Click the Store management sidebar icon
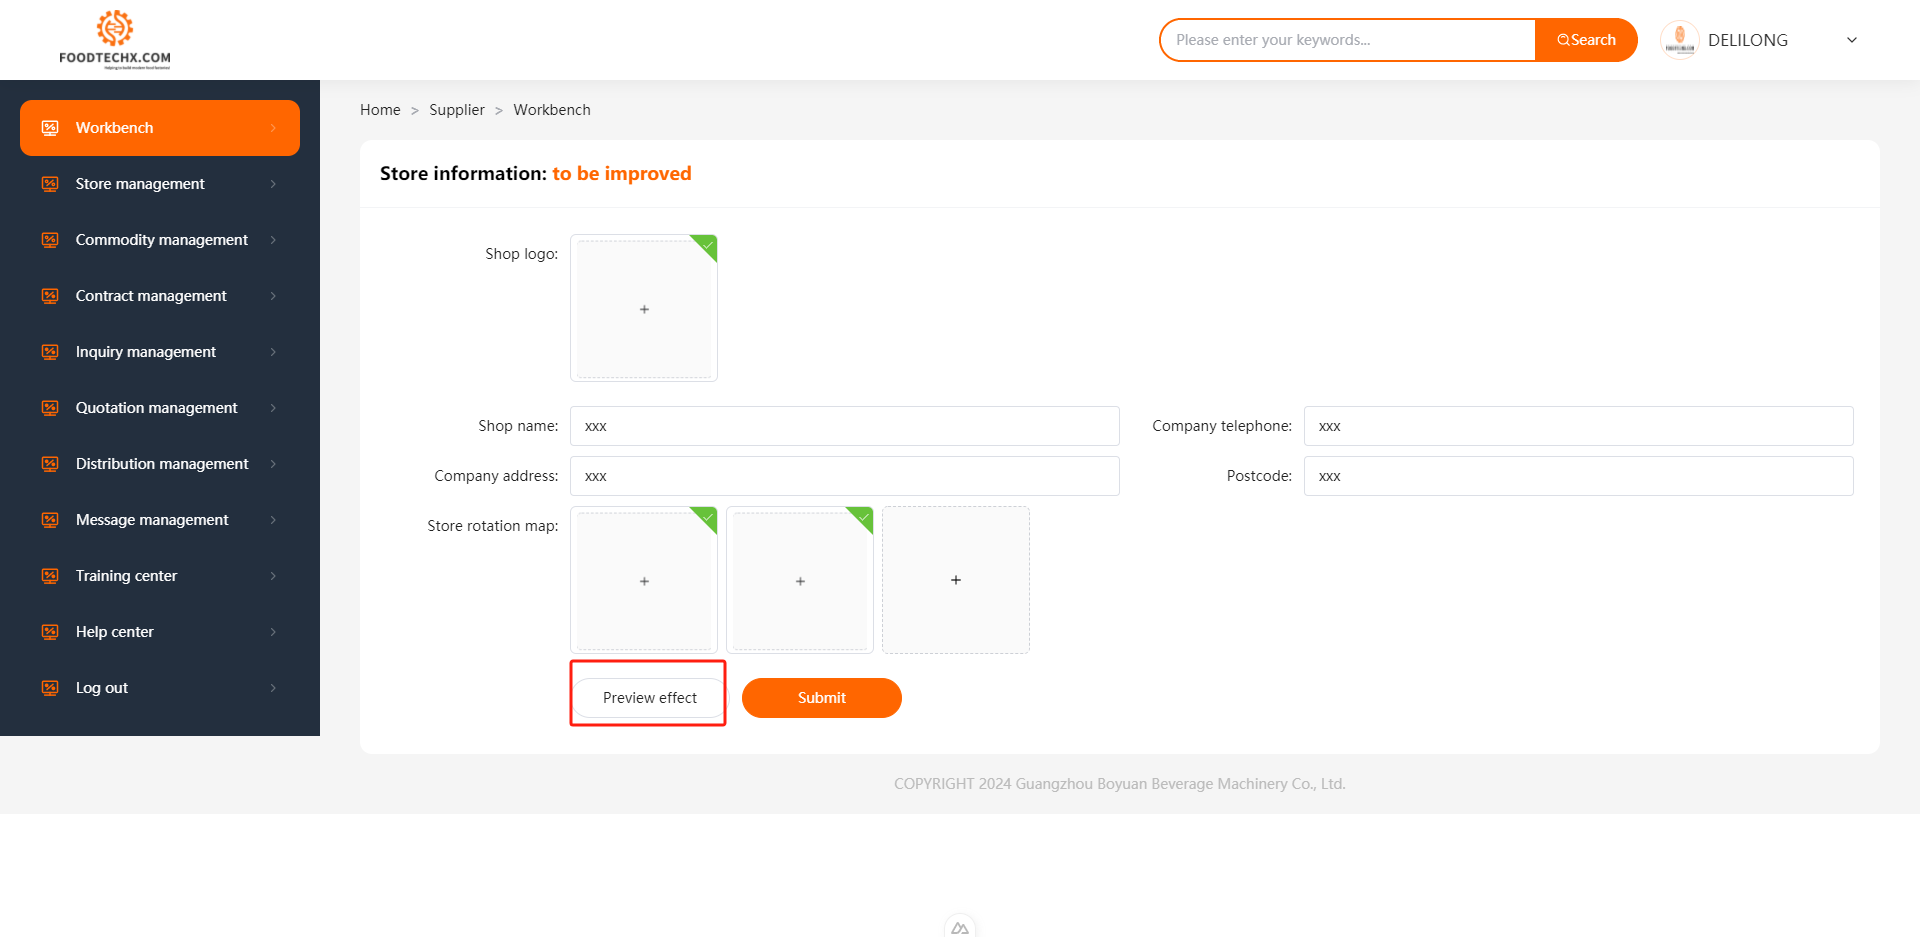 50,184
